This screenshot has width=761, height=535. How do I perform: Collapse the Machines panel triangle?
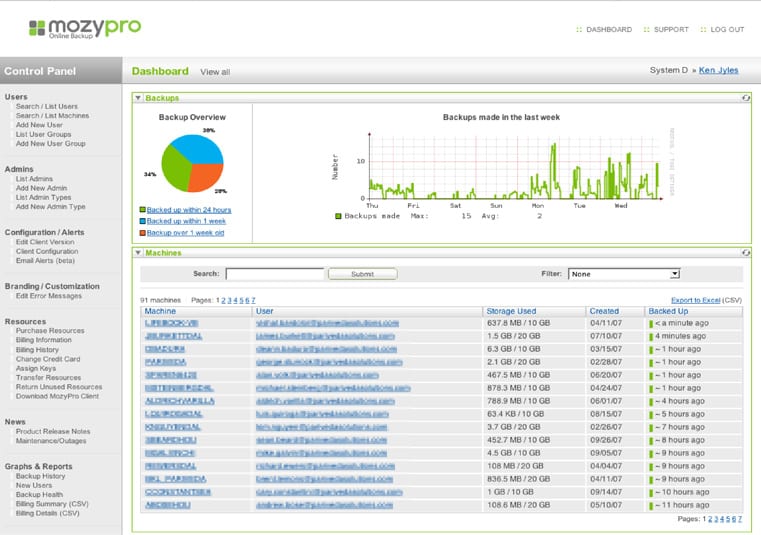(x=138, y=252)
